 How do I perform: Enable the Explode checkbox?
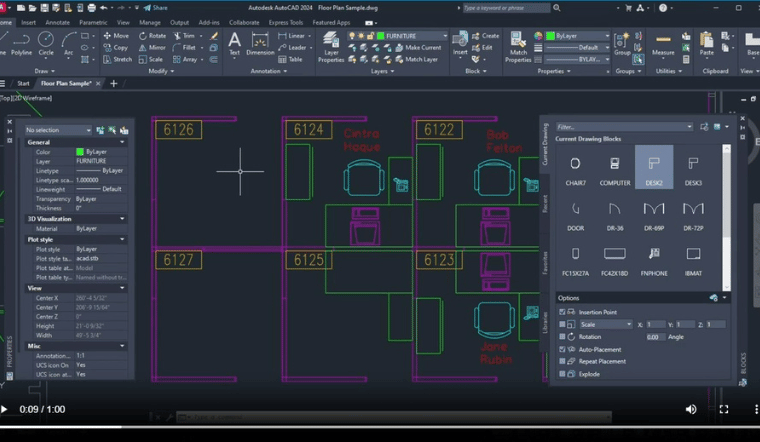(x=562, y=374)
